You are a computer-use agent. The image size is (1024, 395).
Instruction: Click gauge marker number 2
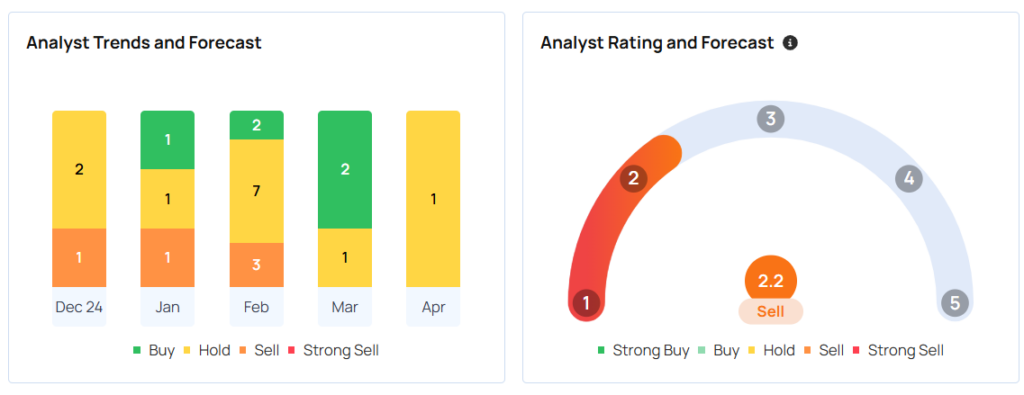click(633, 178)
